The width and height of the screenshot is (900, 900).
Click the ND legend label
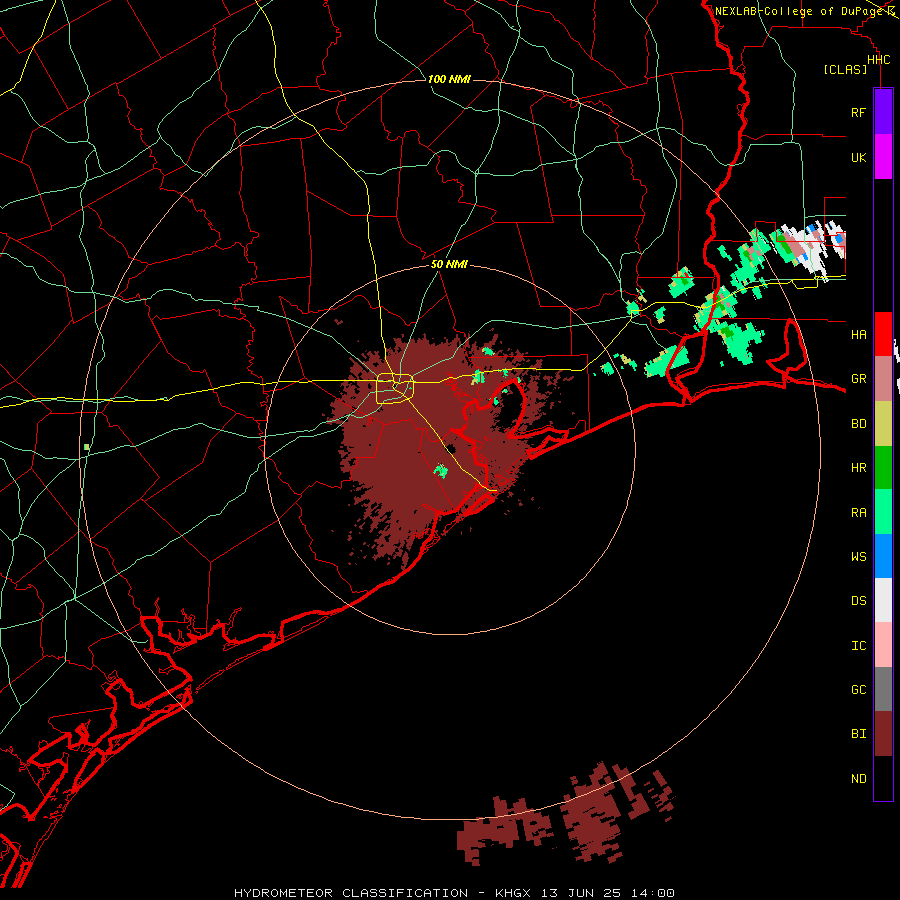click(x=858, y=779)
